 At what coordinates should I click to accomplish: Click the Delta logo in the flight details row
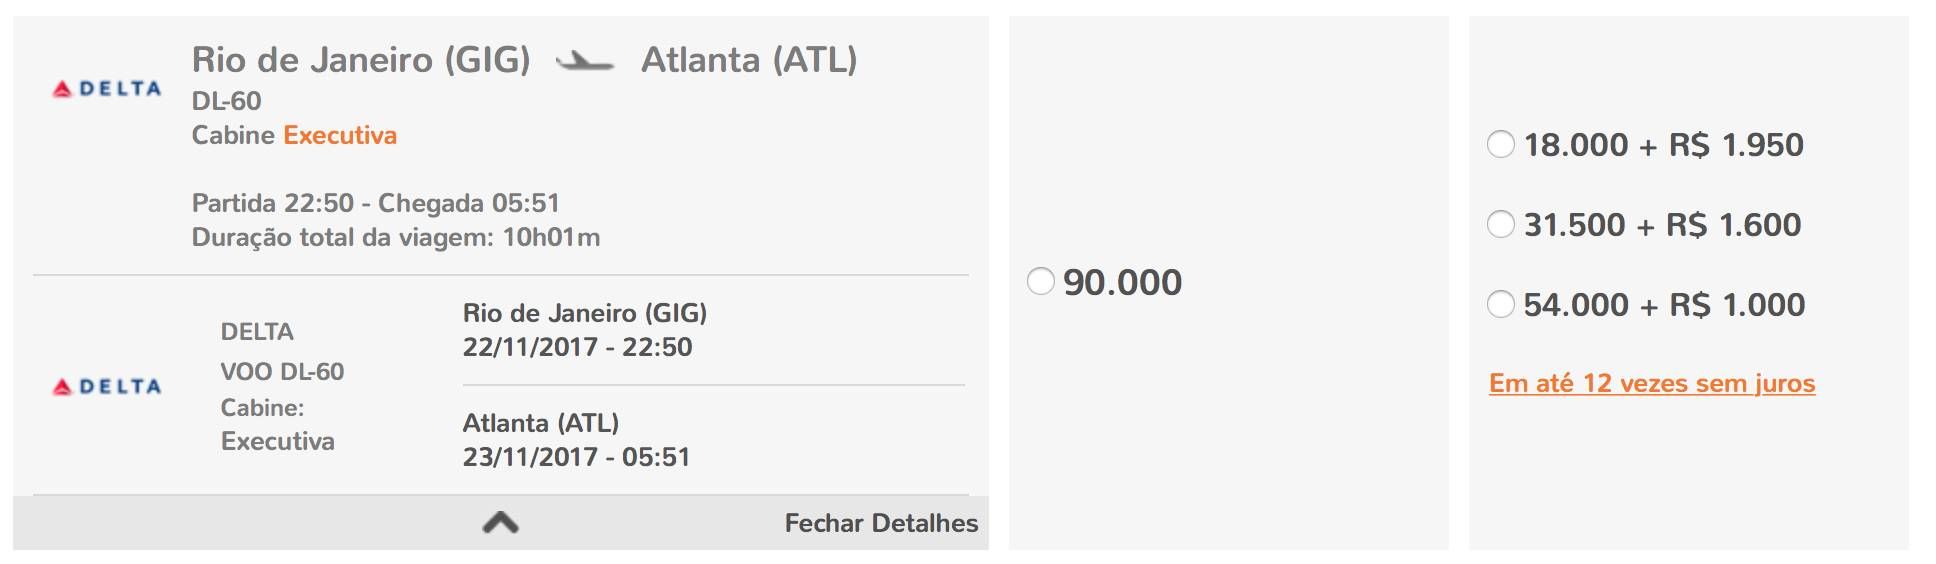pyautogui.click(x=107, y=387)
